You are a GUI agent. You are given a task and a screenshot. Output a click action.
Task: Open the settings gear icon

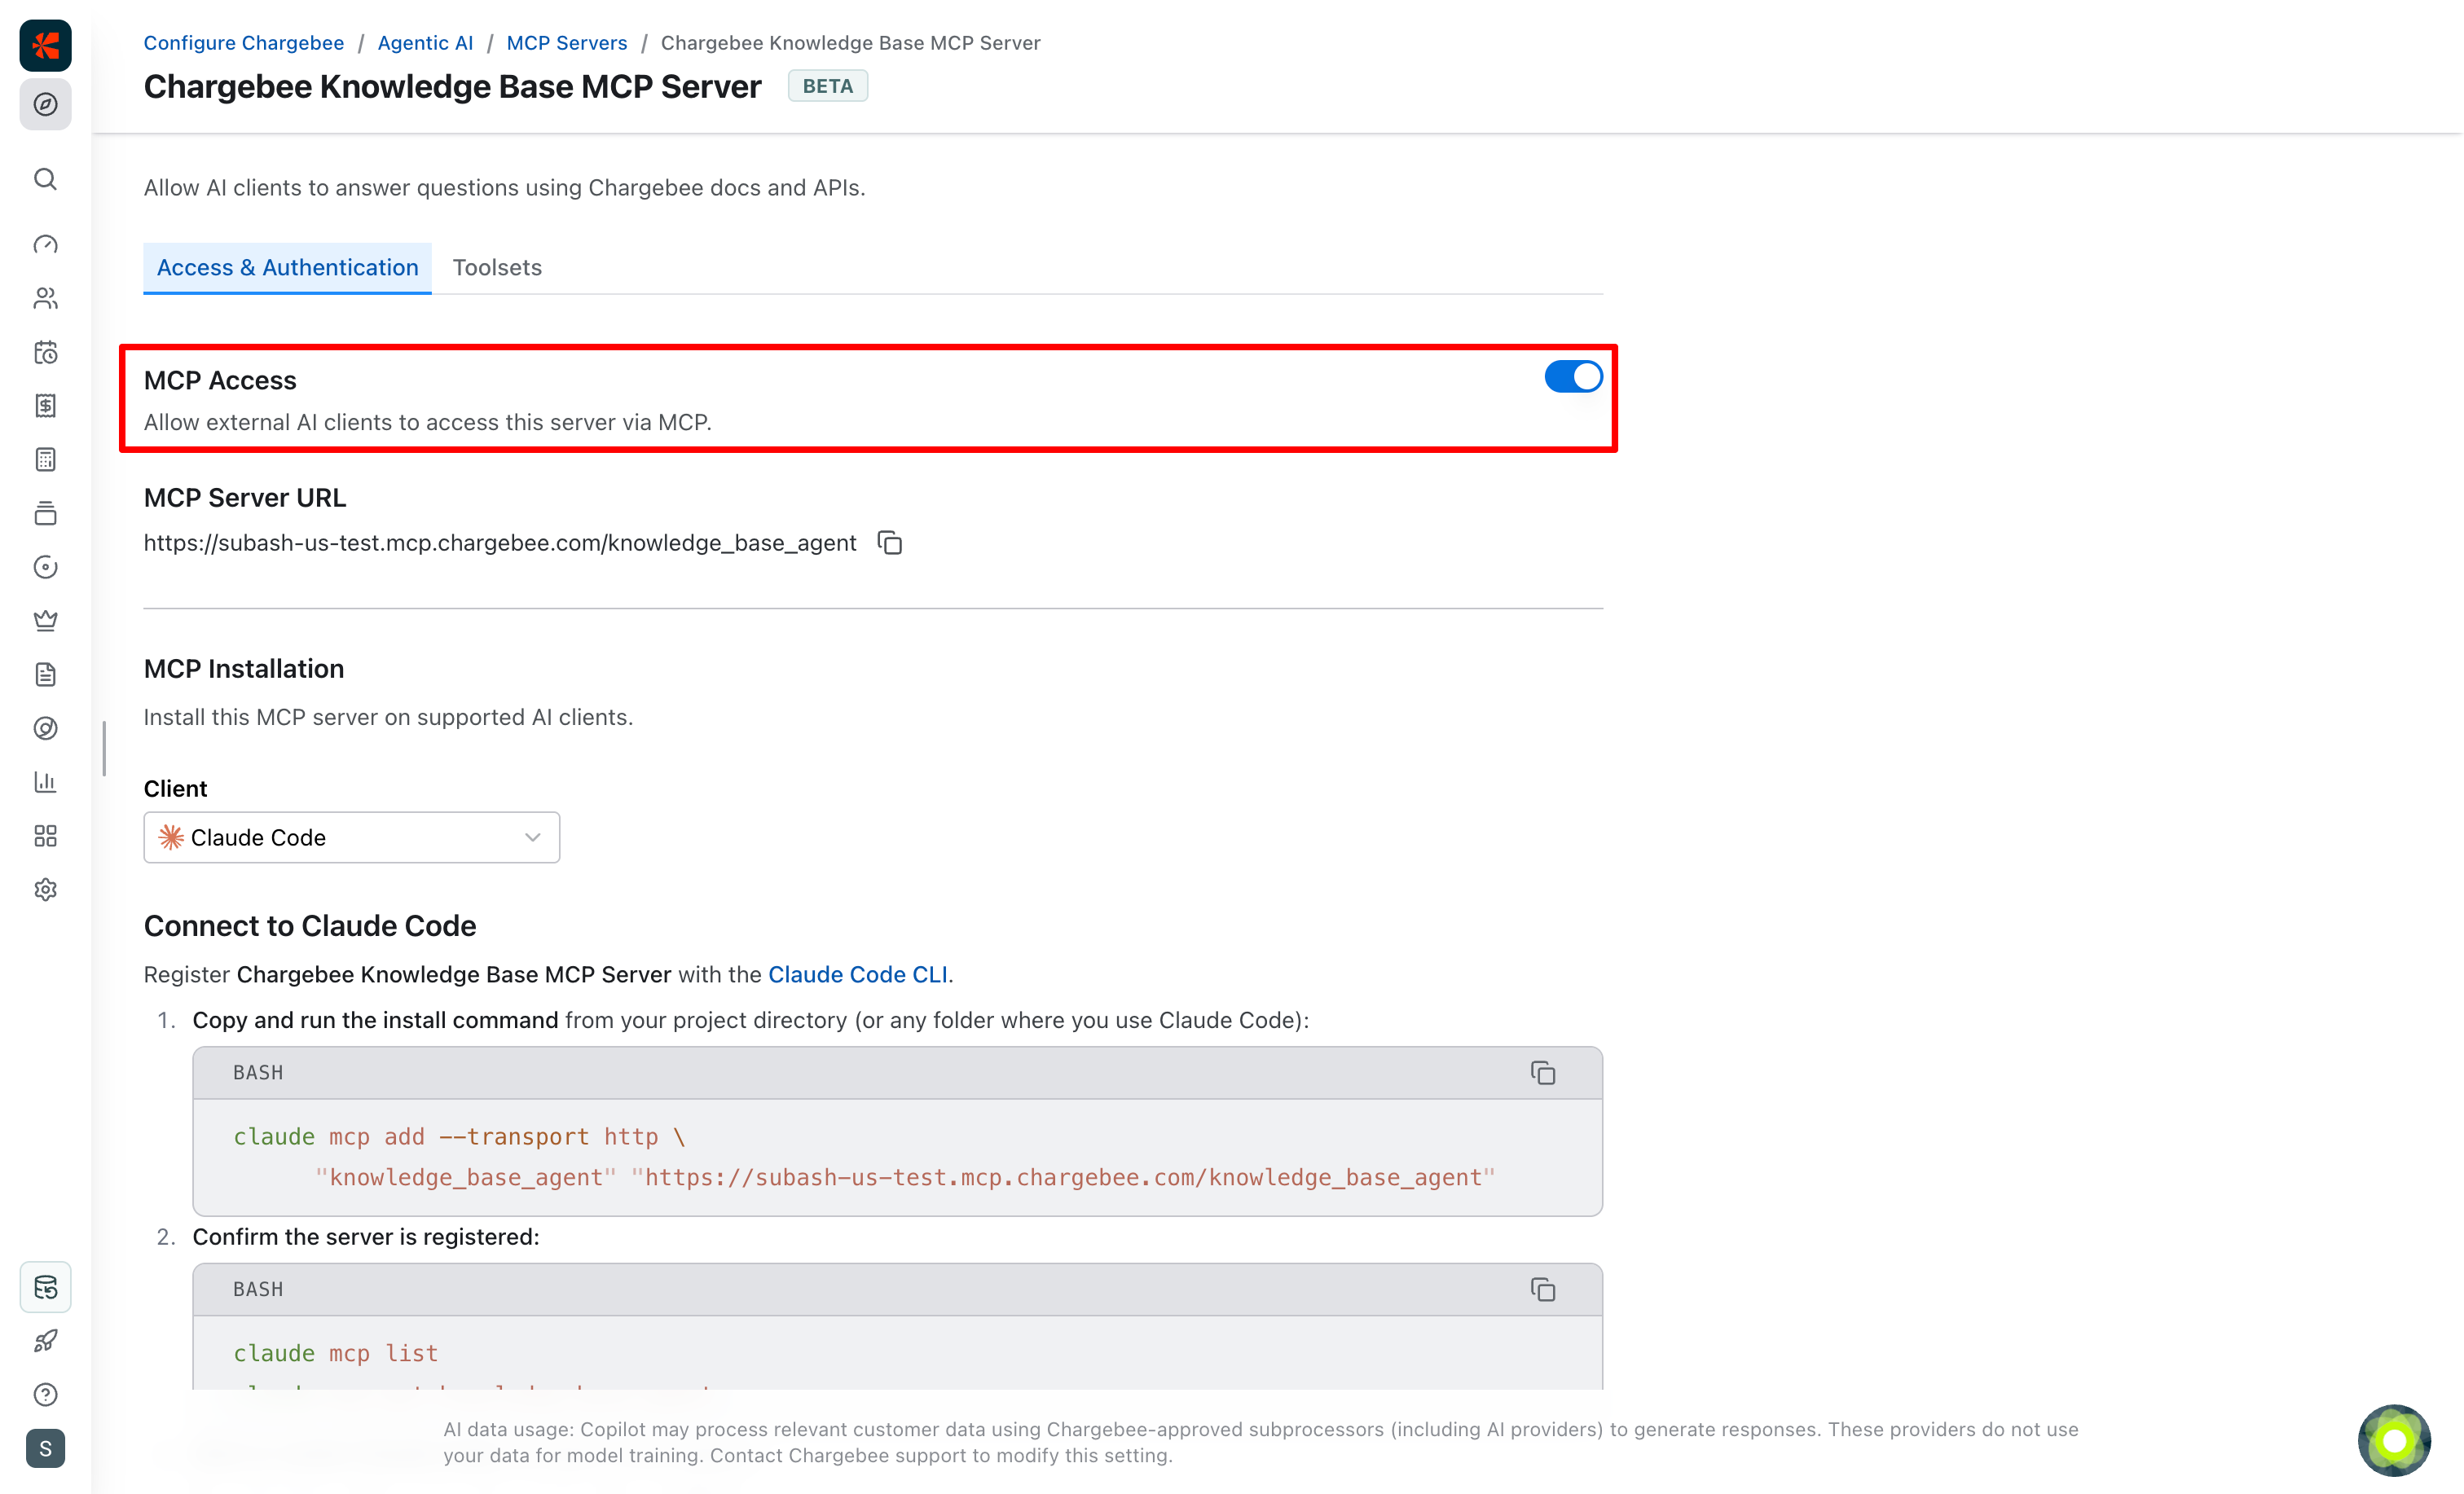coord(46,890)
